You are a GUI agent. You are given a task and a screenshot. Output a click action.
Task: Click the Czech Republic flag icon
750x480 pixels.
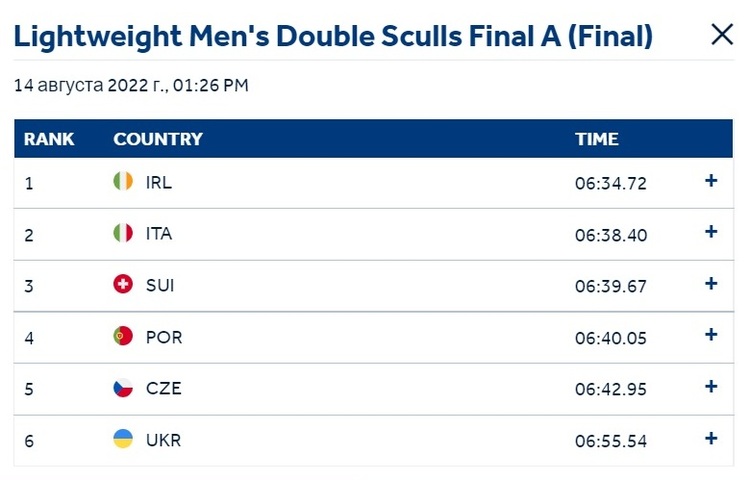(x=123, y=388)
